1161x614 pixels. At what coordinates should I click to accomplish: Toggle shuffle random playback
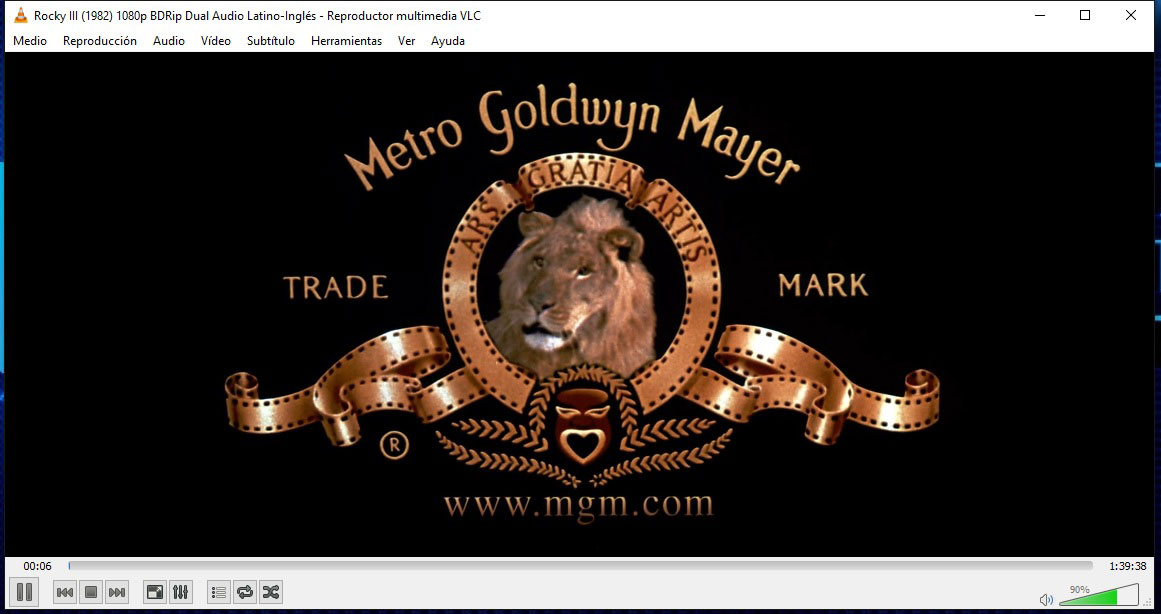coord(271,592)
